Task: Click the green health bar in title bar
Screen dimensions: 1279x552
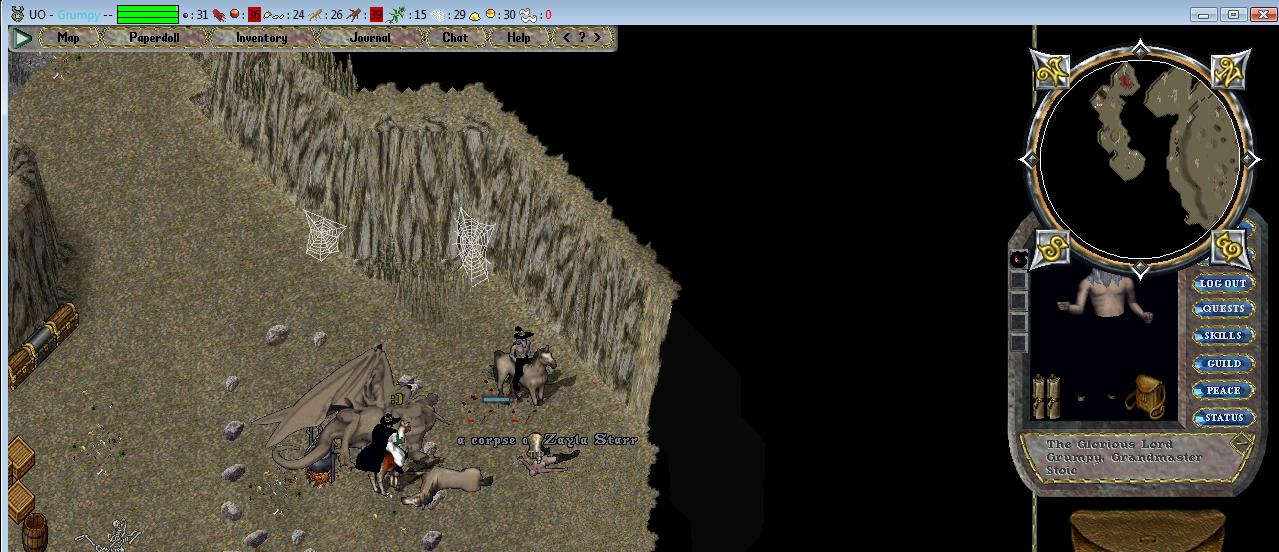Action: click(x=148, y=14)
